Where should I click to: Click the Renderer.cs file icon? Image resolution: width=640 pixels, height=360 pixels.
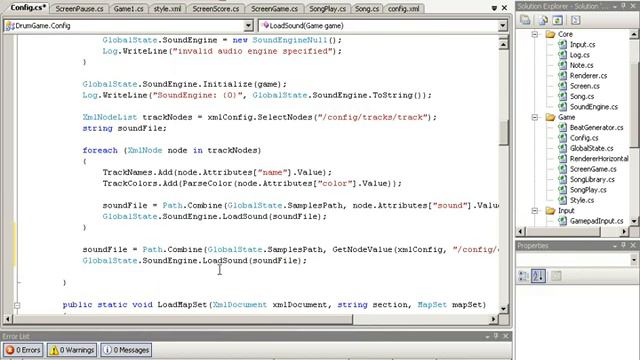[562, 76]
